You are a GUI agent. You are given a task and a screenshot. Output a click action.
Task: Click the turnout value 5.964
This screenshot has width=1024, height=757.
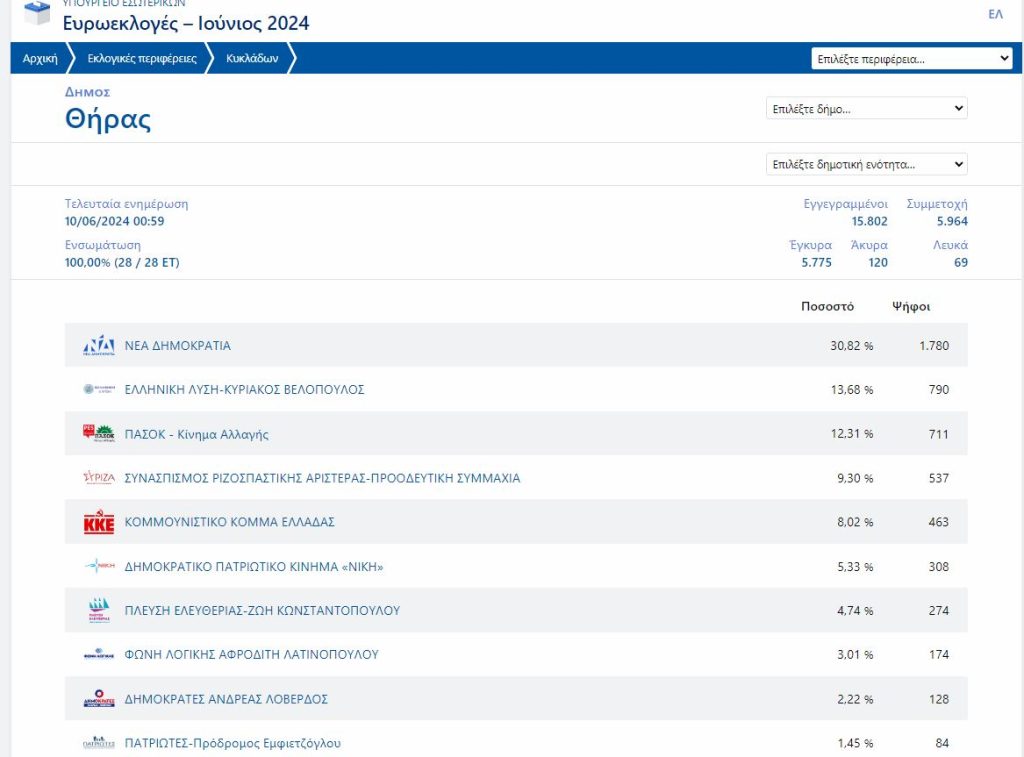tap(952, 221)
